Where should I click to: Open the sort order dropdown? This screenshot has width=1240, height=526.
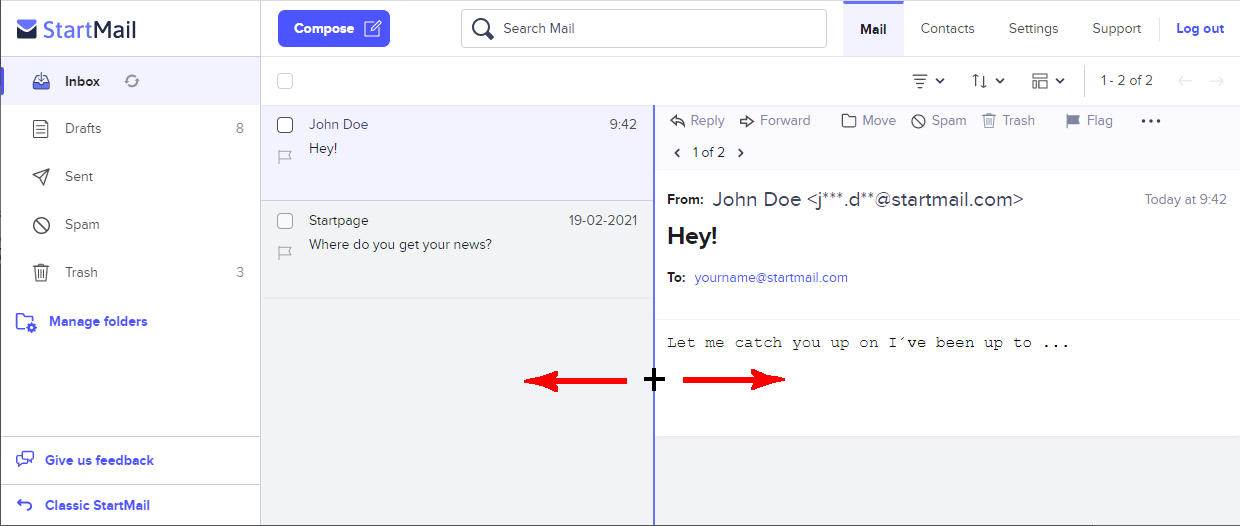click(988, 81)
